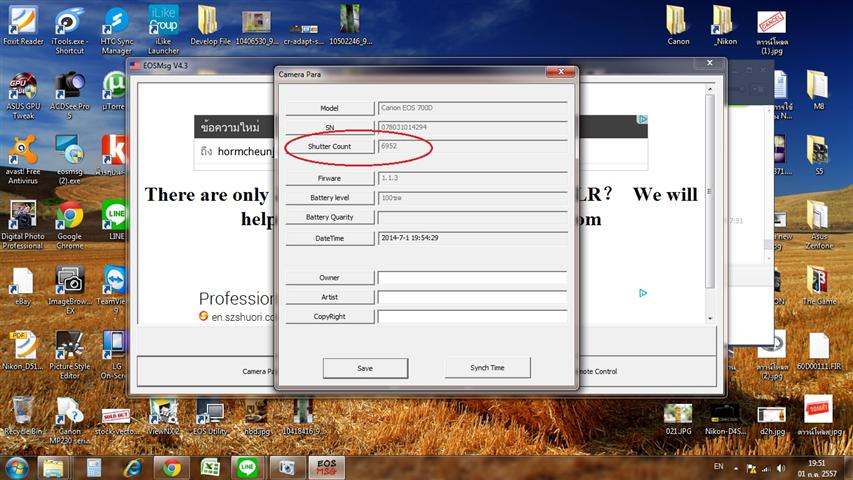The width and height of the screenshot is (853, 480).
Task: Click the Artist text field
Action: point(472,297)
